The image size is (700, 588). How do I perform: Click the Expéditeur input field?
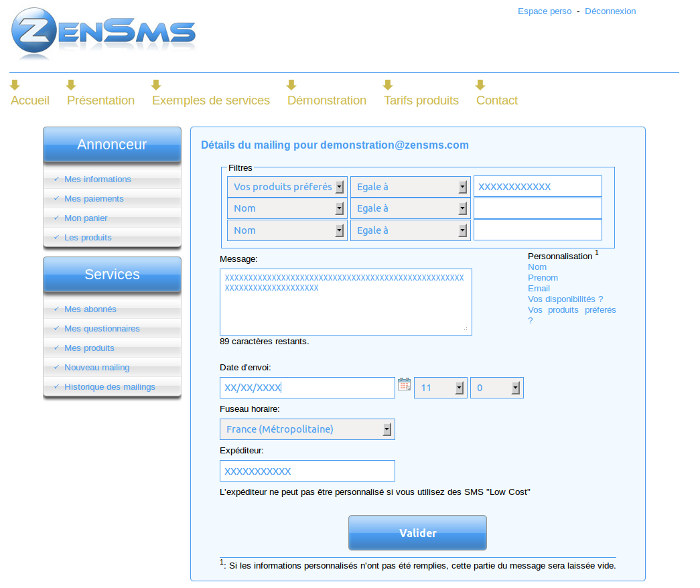[307, 471]
